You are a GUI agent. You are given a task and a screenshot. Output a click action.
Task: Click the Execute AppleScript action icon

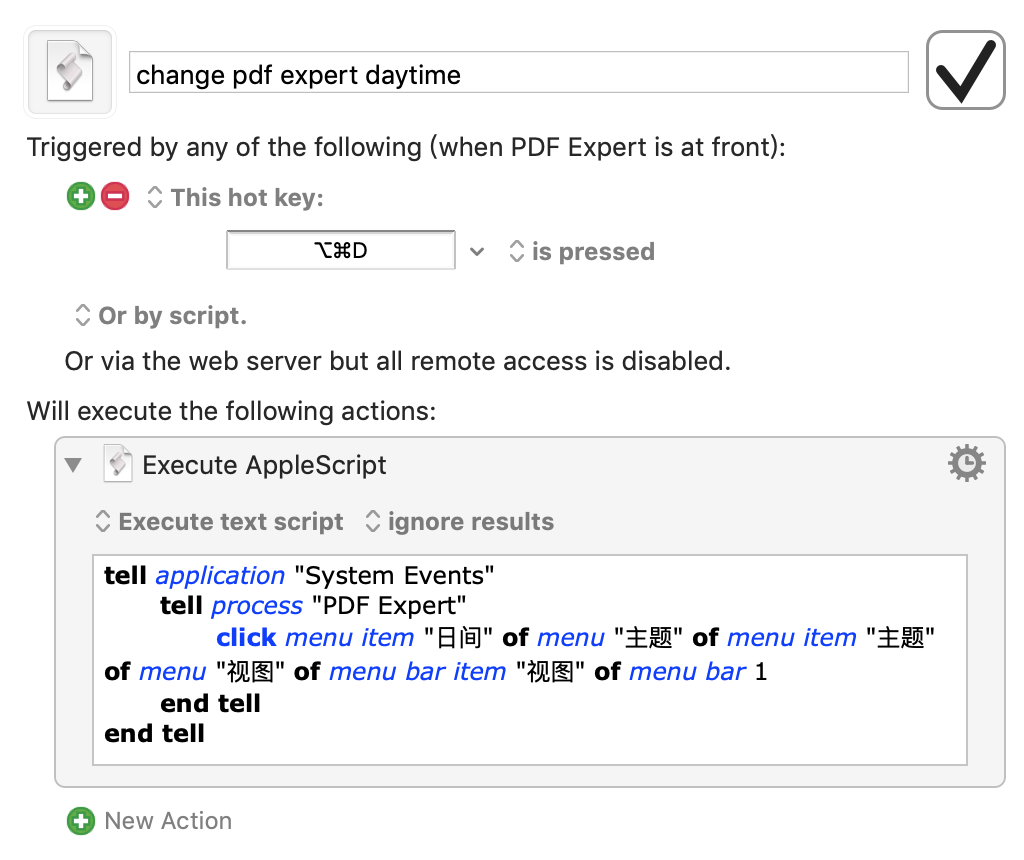point(118,465)
